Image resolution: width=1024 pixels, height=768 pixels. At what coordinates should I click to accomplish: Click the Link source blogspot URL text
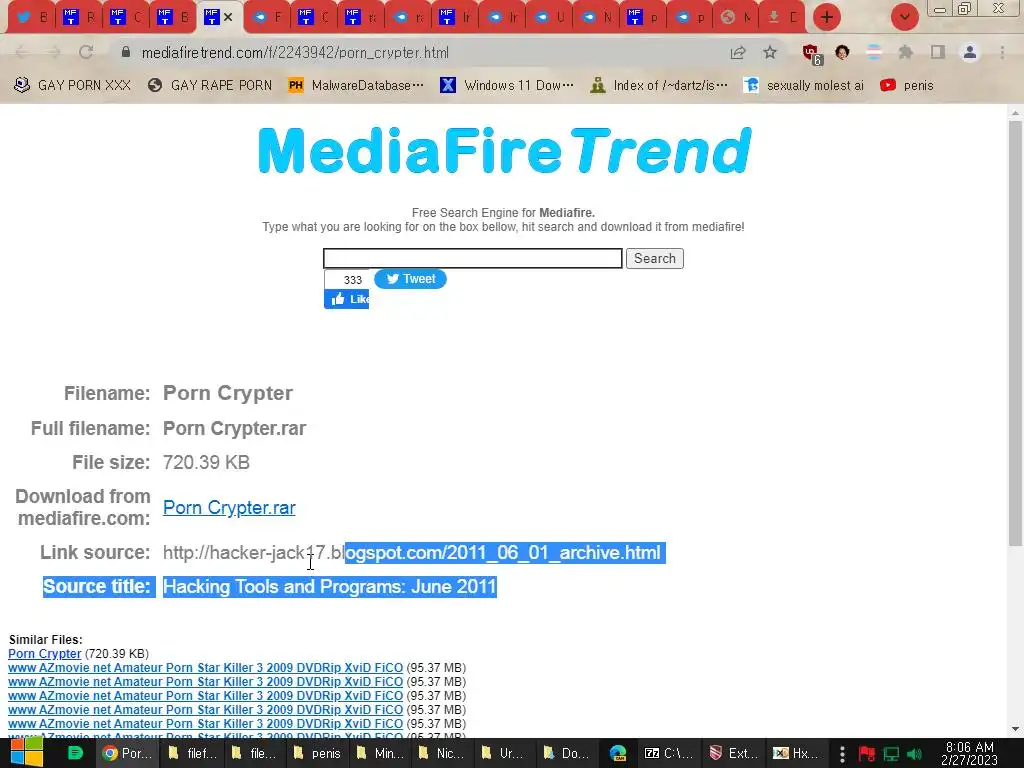point(411,552)
